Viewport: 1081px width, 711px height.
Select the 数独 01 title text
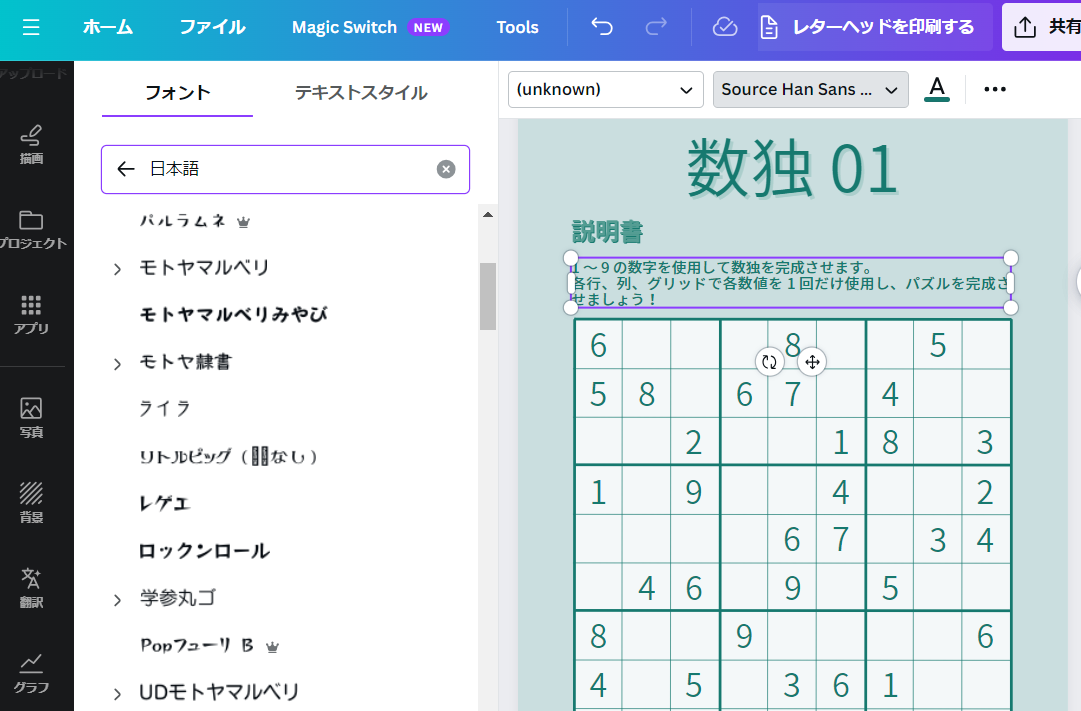tap(792, 168)
